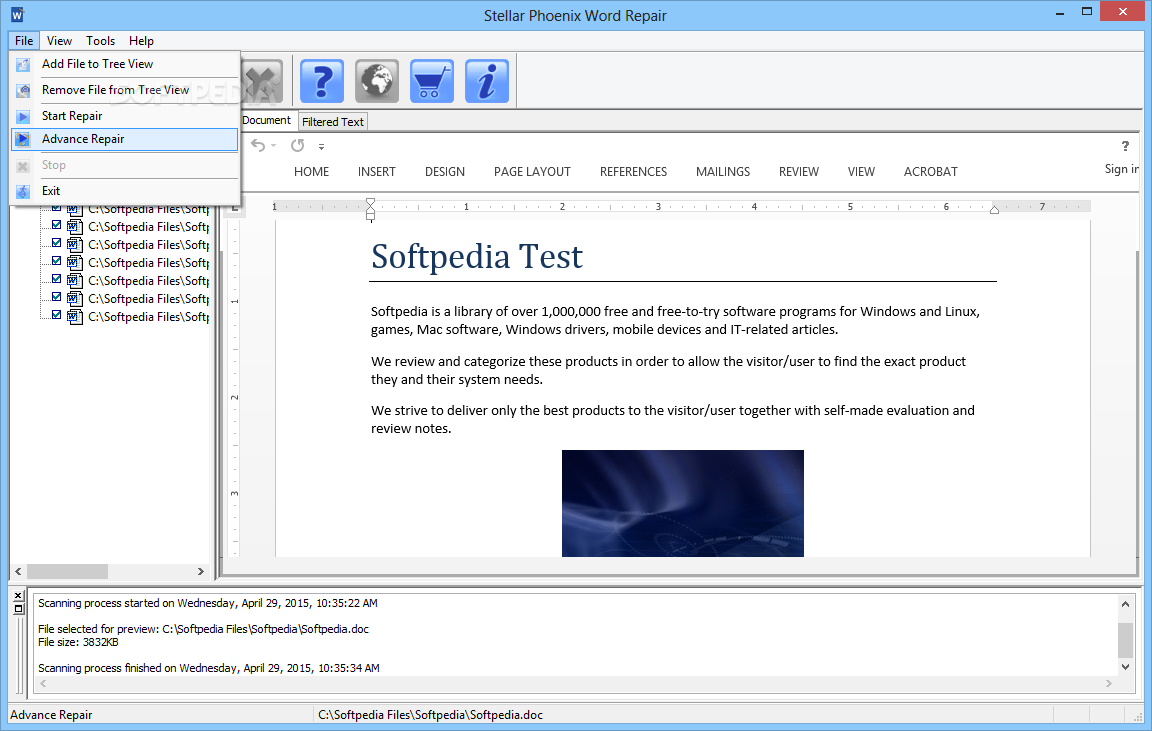Click the 'Scanning process finished' log line
1152x731 pixels.
pos(209,668)
